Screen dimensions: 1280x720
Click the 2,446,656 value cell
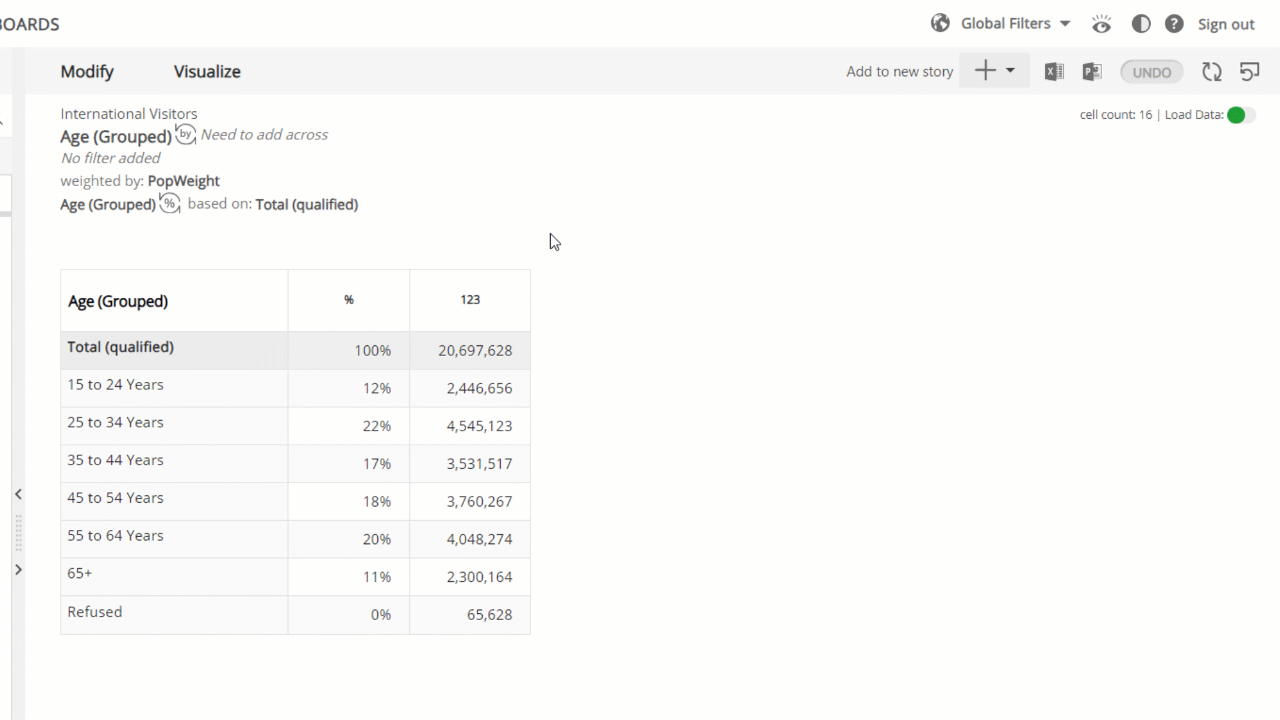(x=470, y=388)
